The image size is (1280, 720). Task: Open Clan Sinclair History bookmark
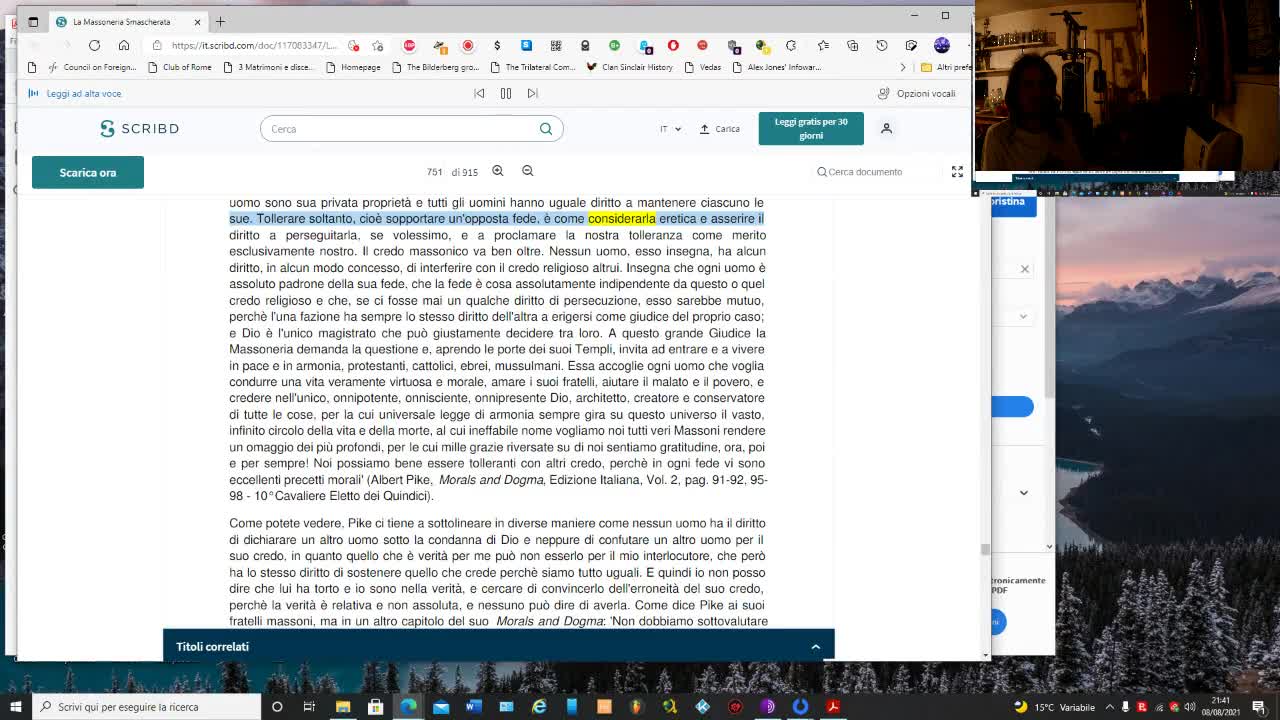click(630, 67)
